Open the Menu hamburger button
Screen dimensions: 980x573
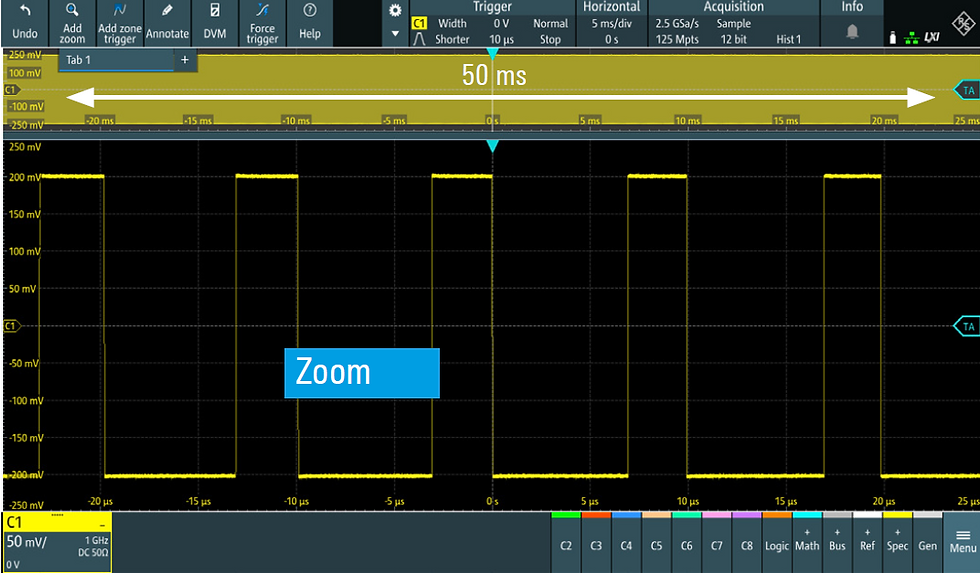pyautogui.click(x=962, y=542)
